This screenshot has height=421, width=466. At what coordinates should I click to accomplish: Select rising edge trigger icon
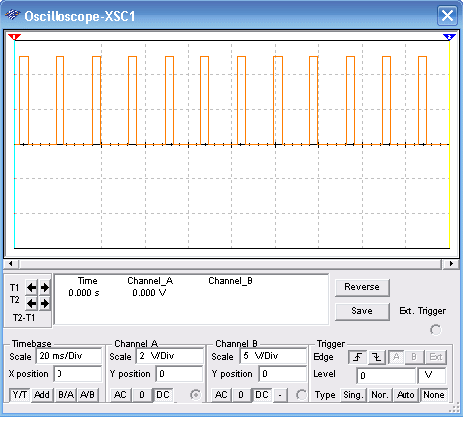click(x=358, y=357)
